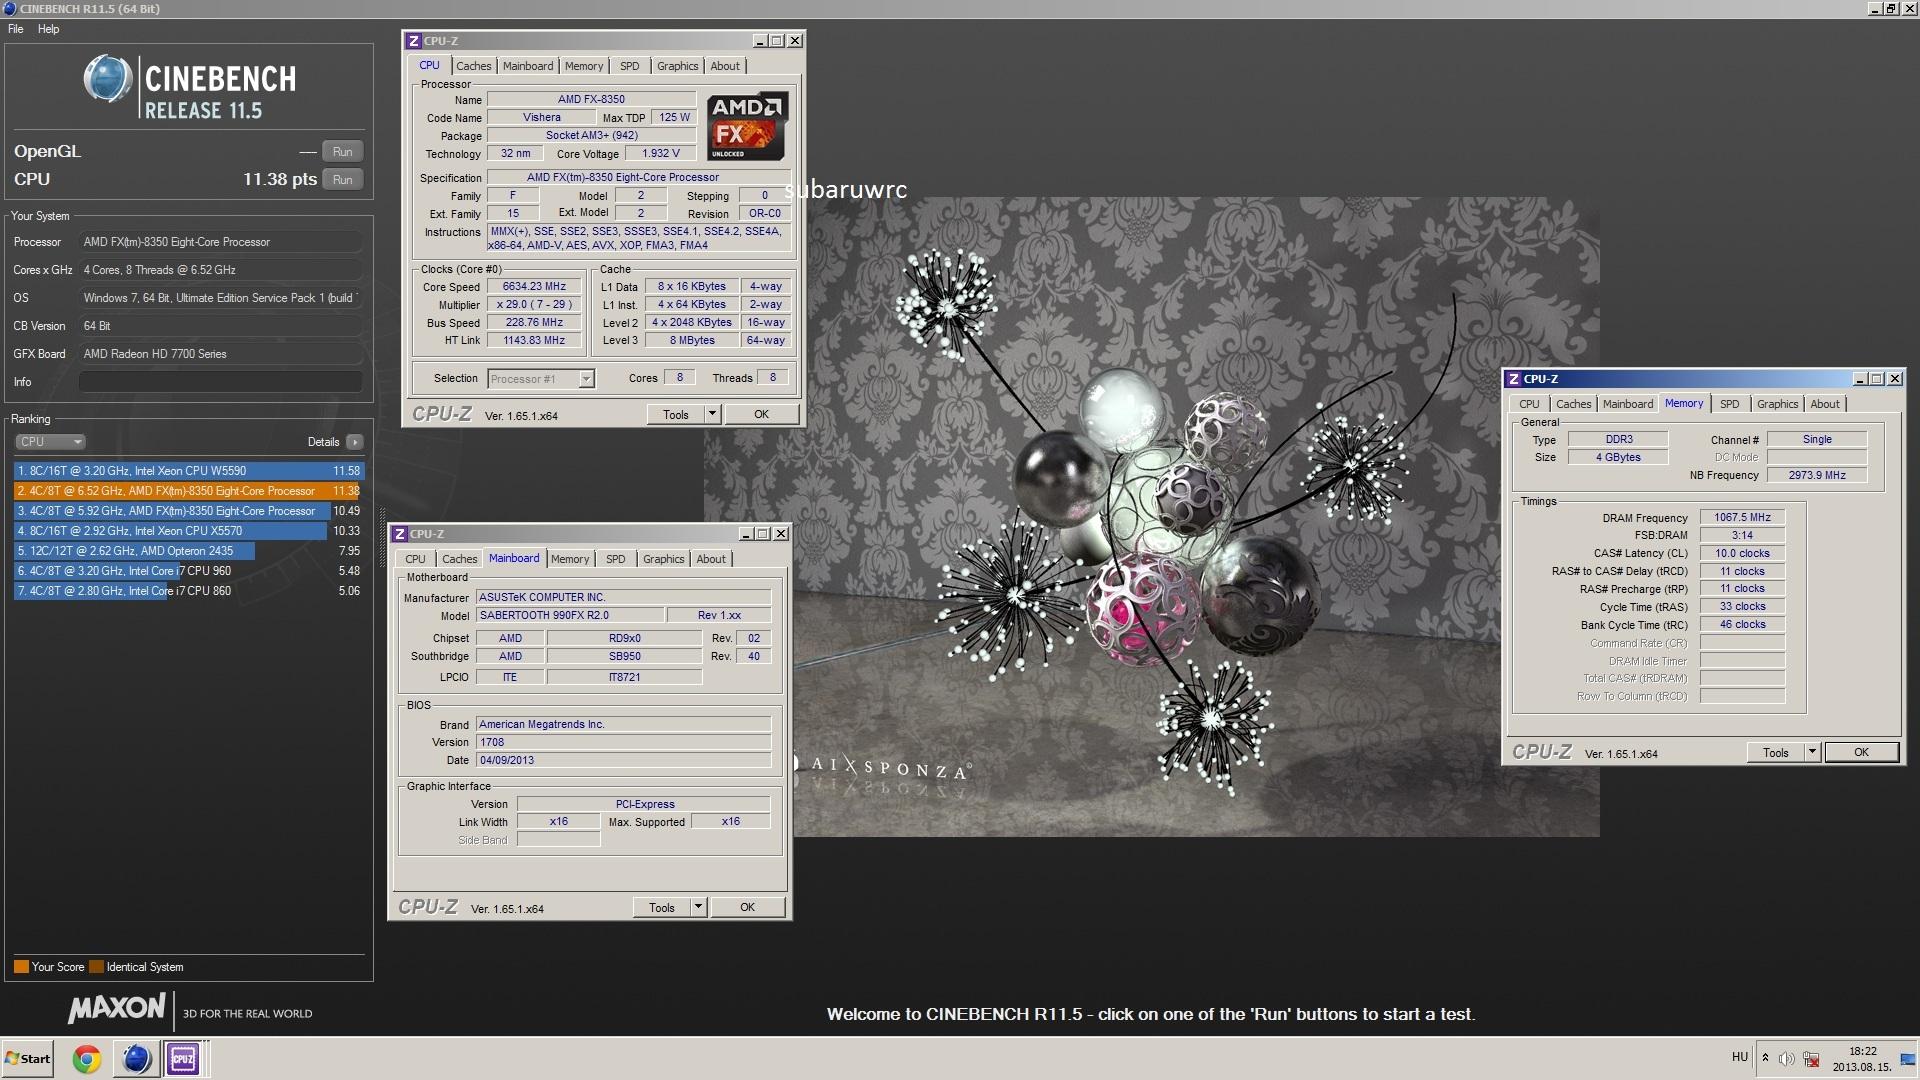Open SPD tab in CPU window
Screen dimensions: 1920x1080
[x=629, y=66]
